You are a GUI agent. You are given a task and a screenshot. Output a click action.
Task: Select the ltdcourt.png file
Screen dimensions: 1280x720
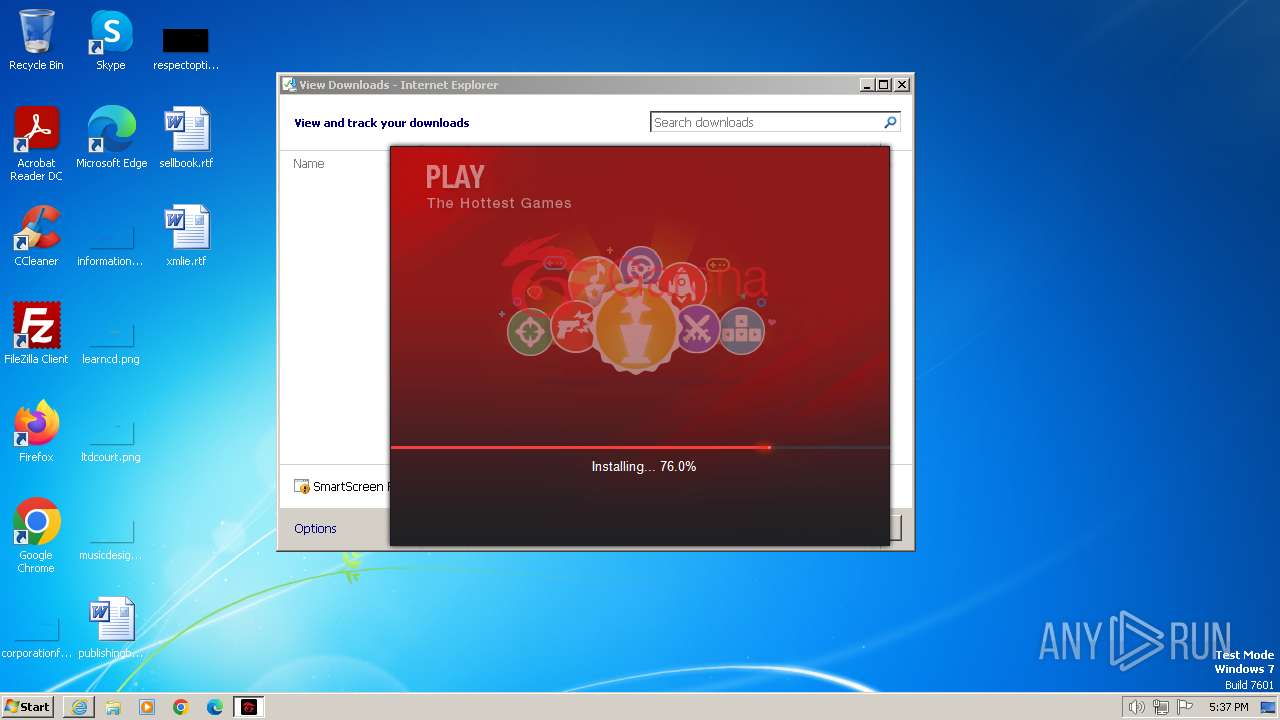click(x=111, y=443)
